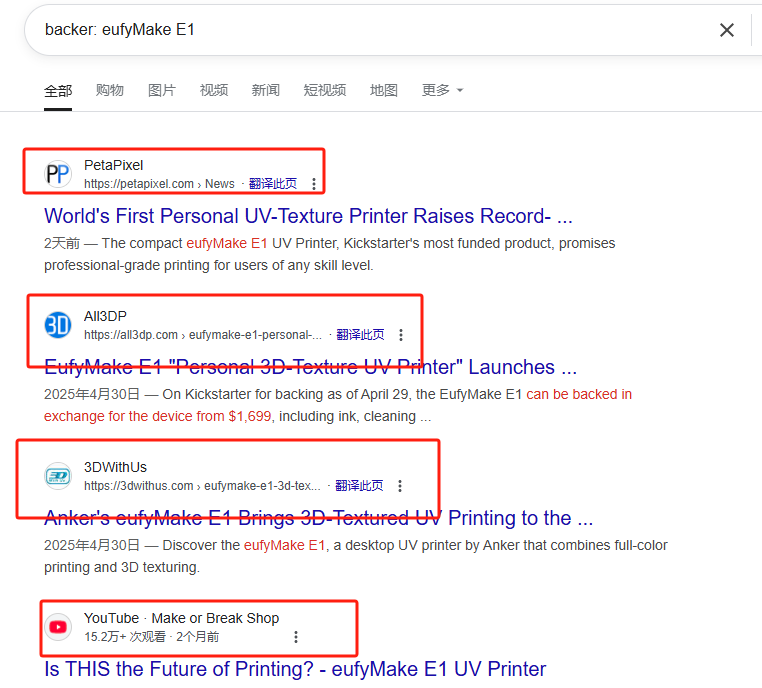The height and width of the screenshot is (688, 762).
Task: Clear the search box with the X icon
Action: coord(727,30)
